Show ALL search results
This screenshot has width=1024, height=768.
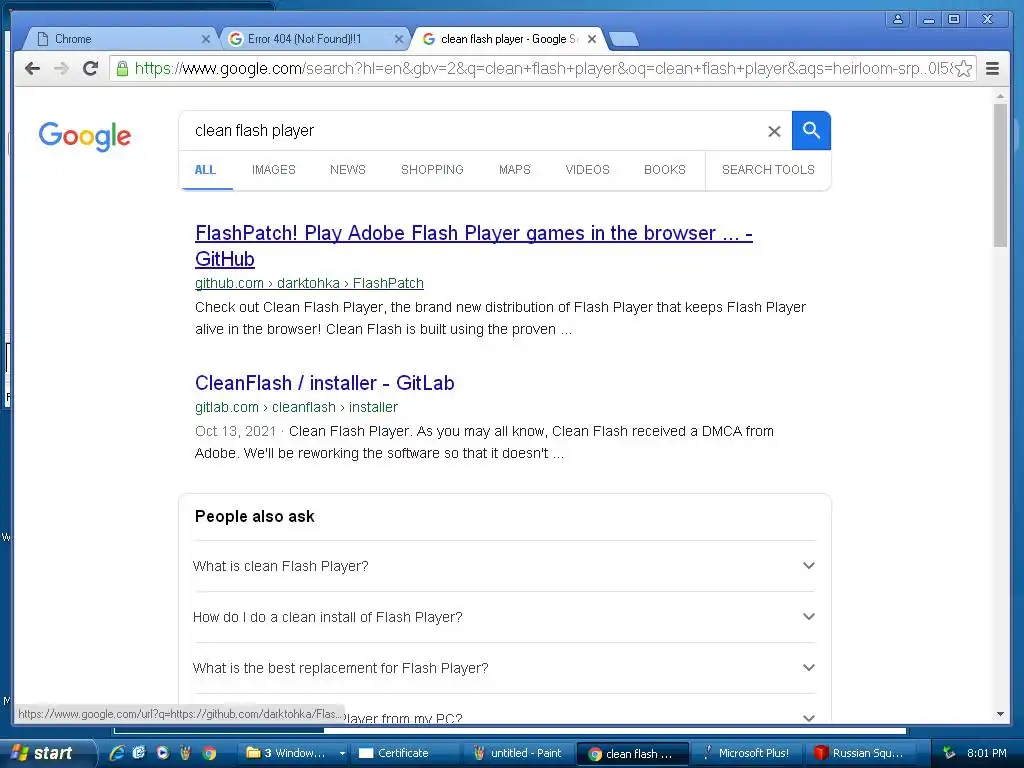click(x=205, y=170)
